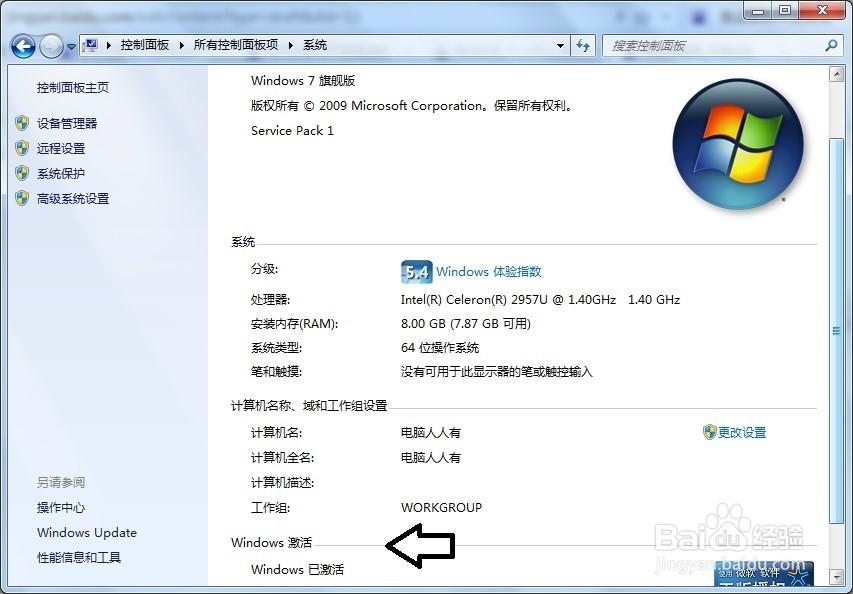Open 操作中心 under 另请参阅
Viewport: 853px width, 594px height.
pyautogui.click(x=61, y=508)
